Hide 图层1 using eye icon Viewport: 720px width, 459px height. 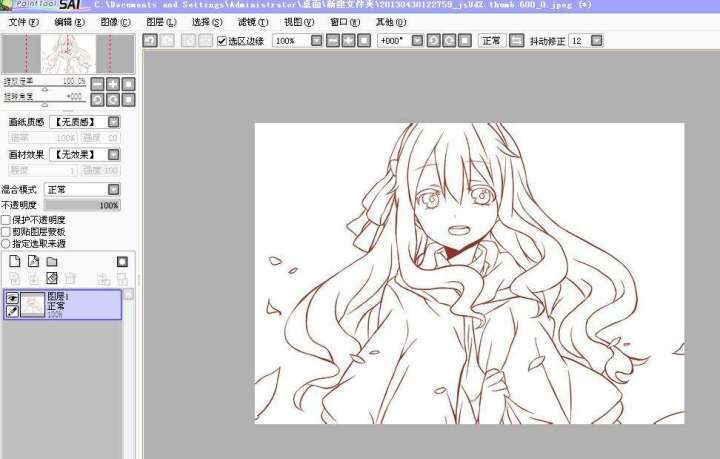(x=13, y=298)
